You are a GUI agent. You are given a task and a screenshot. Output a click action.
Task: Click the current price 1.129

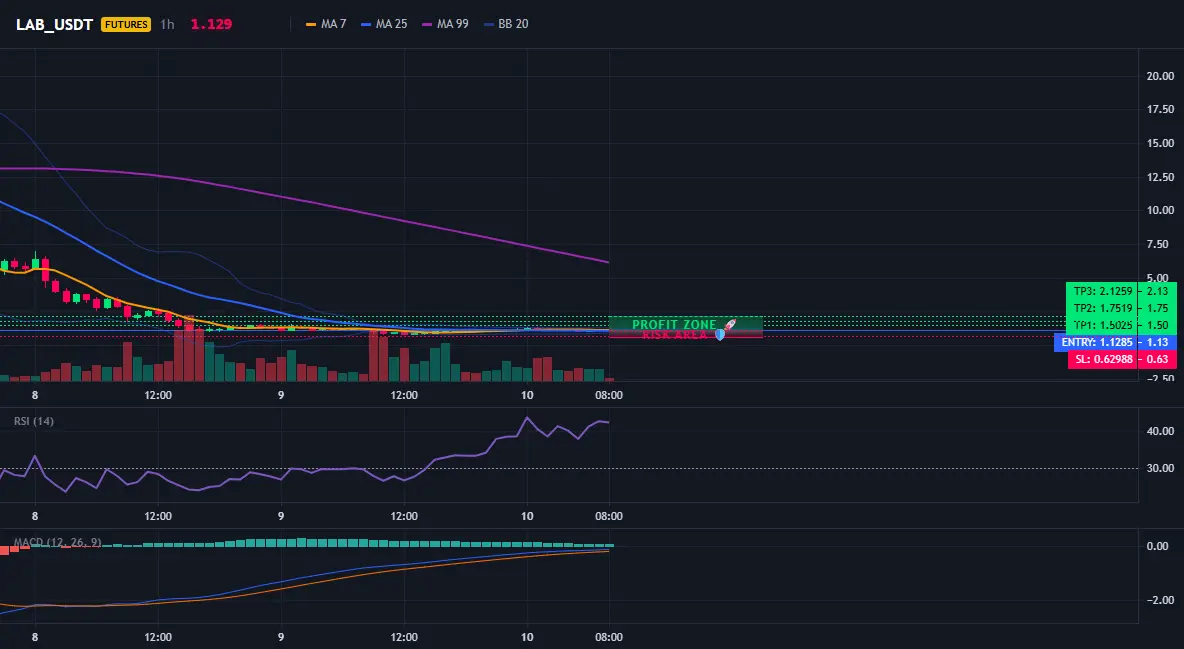pos(211,24)
